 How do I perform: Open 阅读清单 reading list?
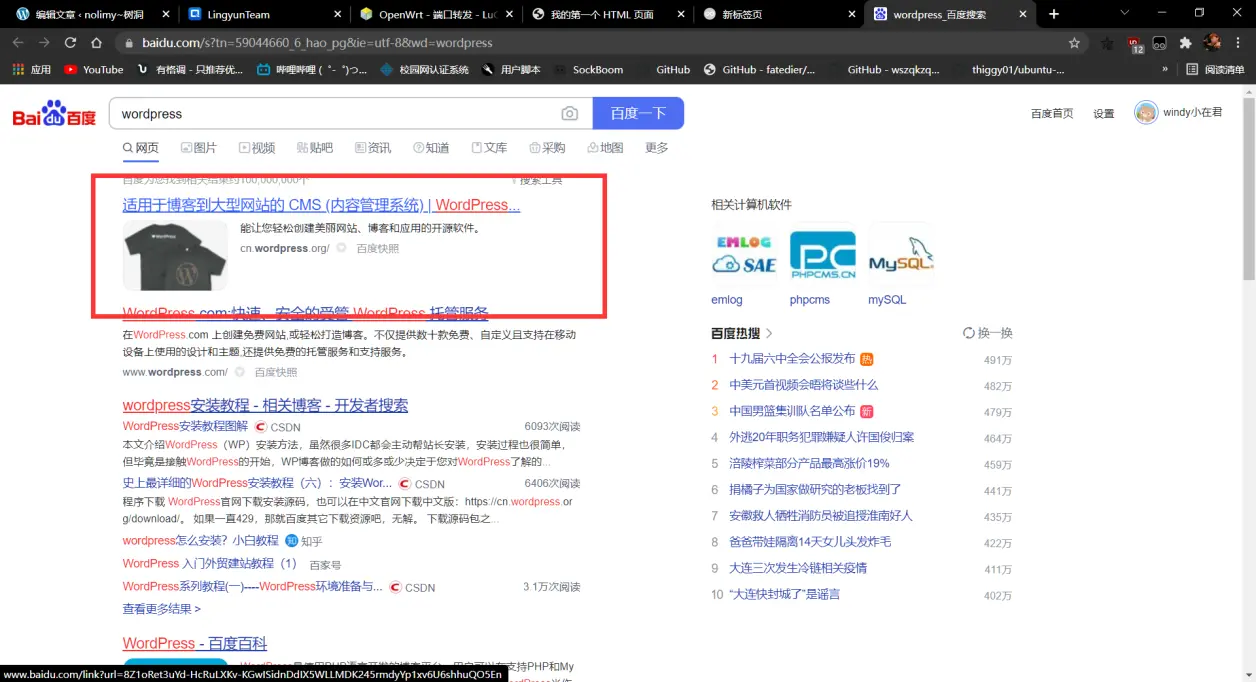[x=1215, y=70]
